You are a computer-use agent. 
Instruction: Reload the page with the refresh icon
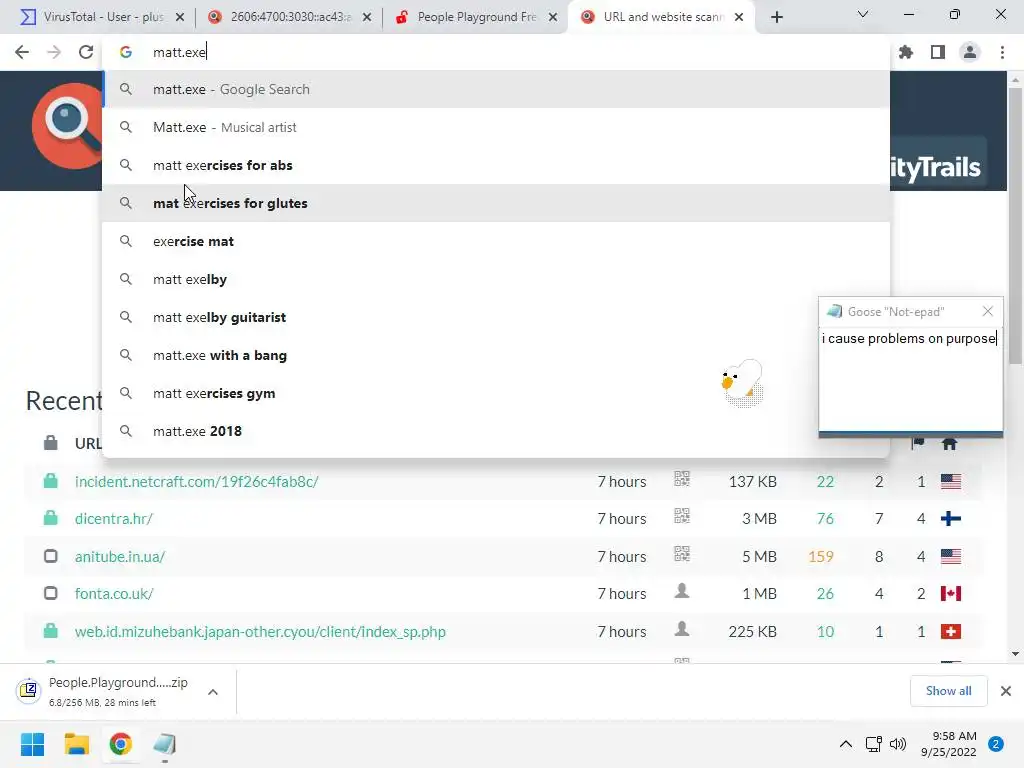[86, 52]
